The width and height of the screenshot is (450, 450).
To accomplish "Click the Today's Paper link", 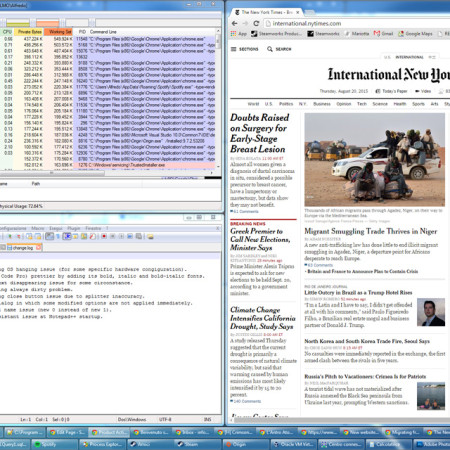I will click(x=391, y=91).
